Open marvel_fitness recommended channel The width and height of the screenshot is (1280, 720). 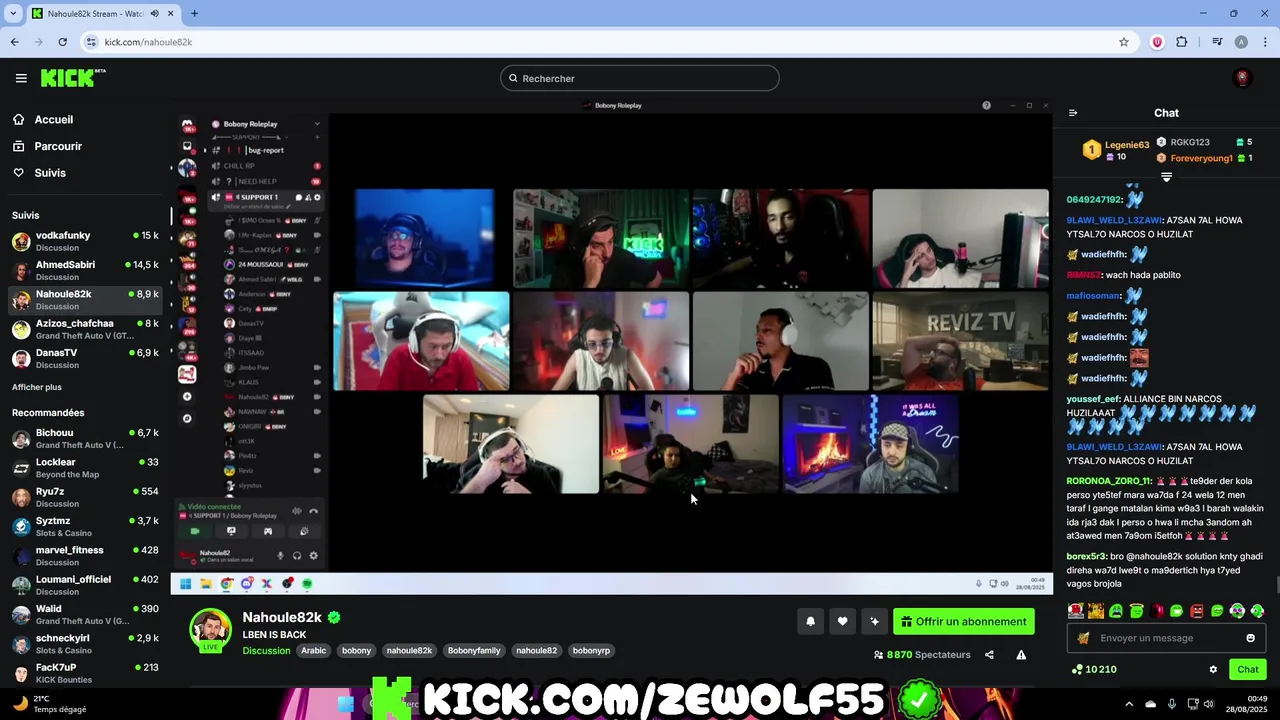[x=86, y=555]
